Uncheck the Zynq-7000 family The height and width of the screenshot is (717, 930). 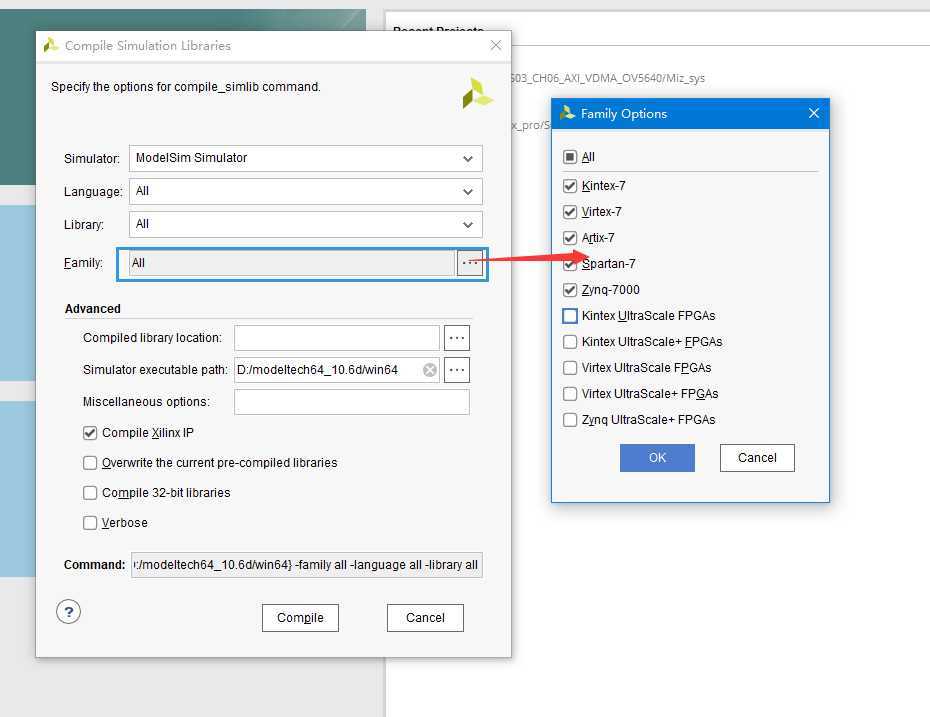pos(569,290)
